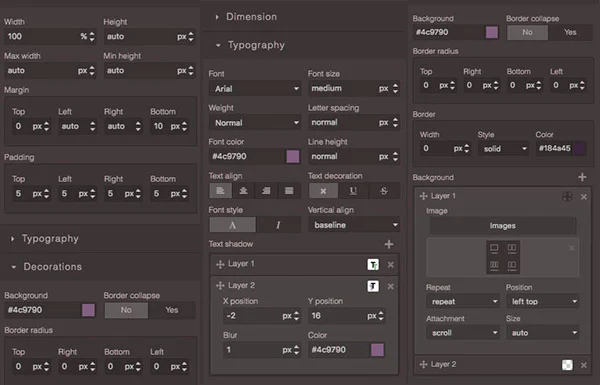The width and height of the screenshot is (600, 385).
Task: Click move handle of background Layer 1
Action: (x=424, y=196)
